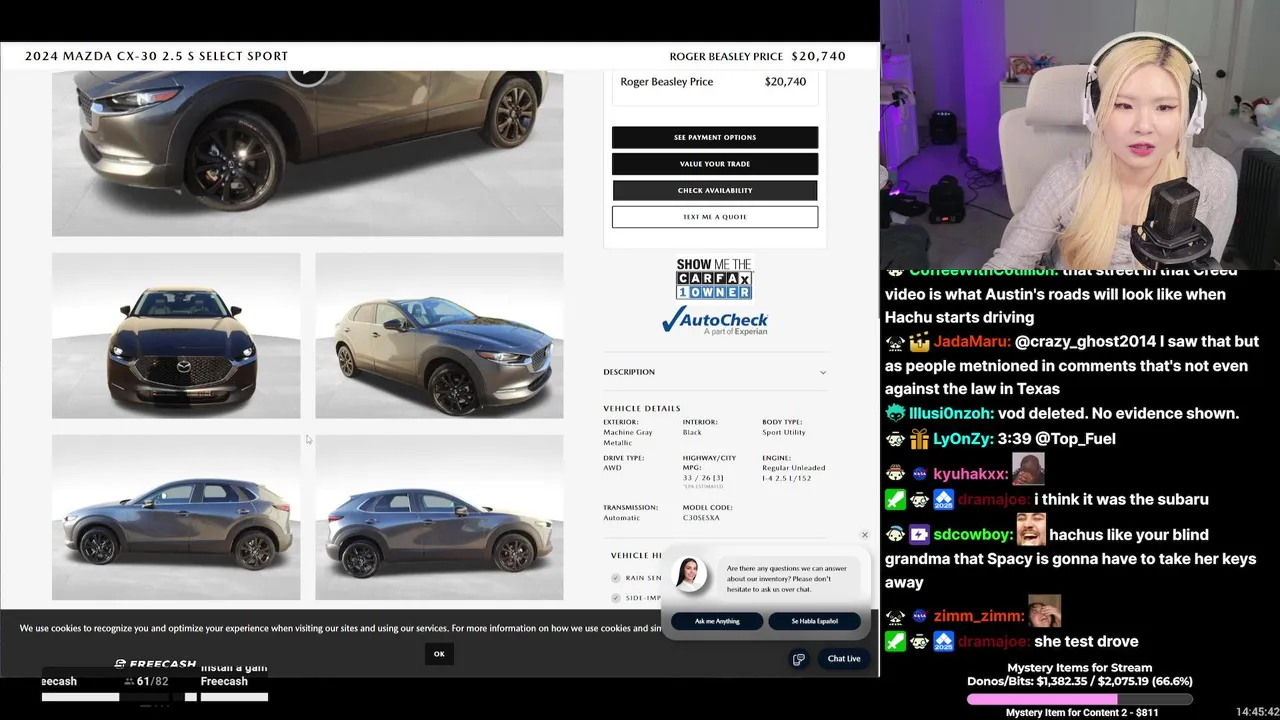Viewport: 1280px width, 720px height.
Task: Click the Automatic transmission value
Action: (x=620, y=518)
